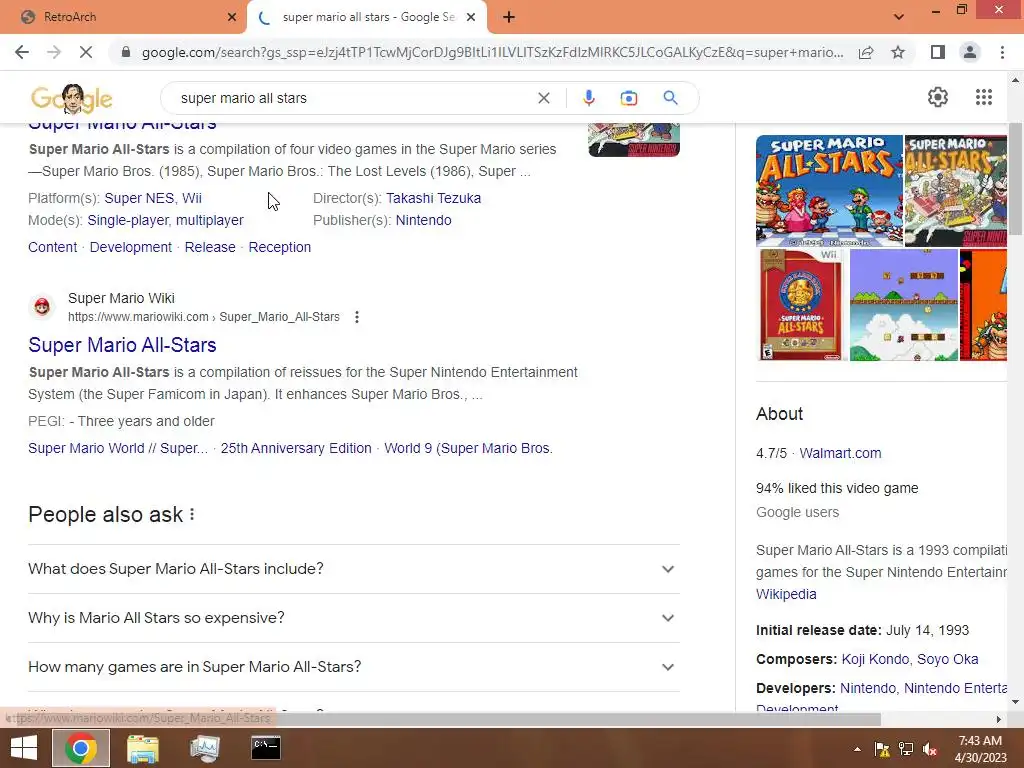This screenshot has height=768, width=1024.
Task: Open the Wikipedia link in About panel
Action: [x=786, y=594]
